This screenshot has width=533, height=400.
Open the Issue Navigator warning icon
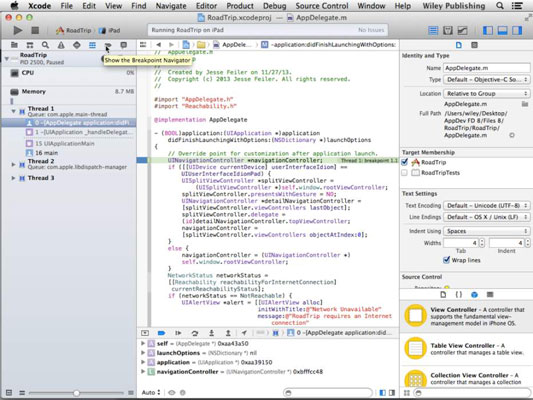point(61,45)
